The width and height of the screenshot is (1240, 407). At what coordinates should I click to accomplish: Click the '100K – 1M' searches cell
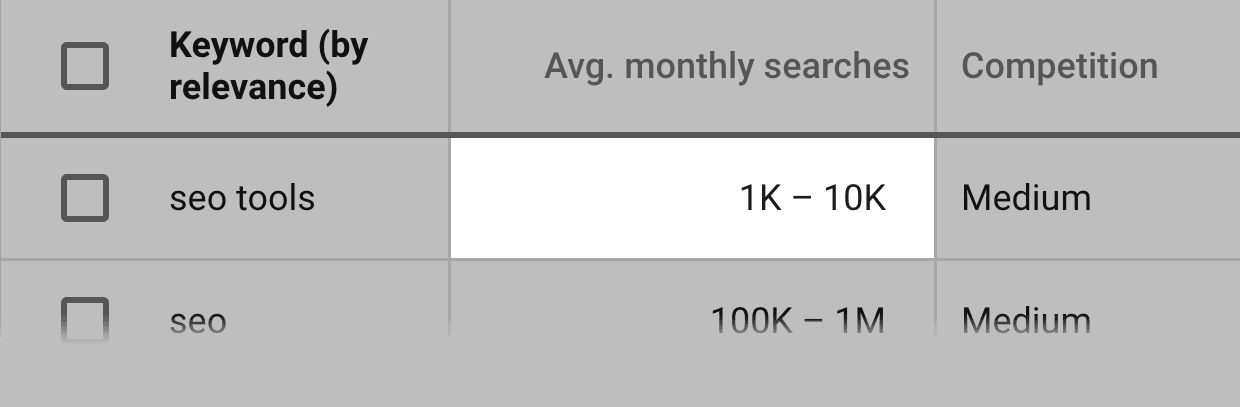pyautogui.click(x=797, y=321)
